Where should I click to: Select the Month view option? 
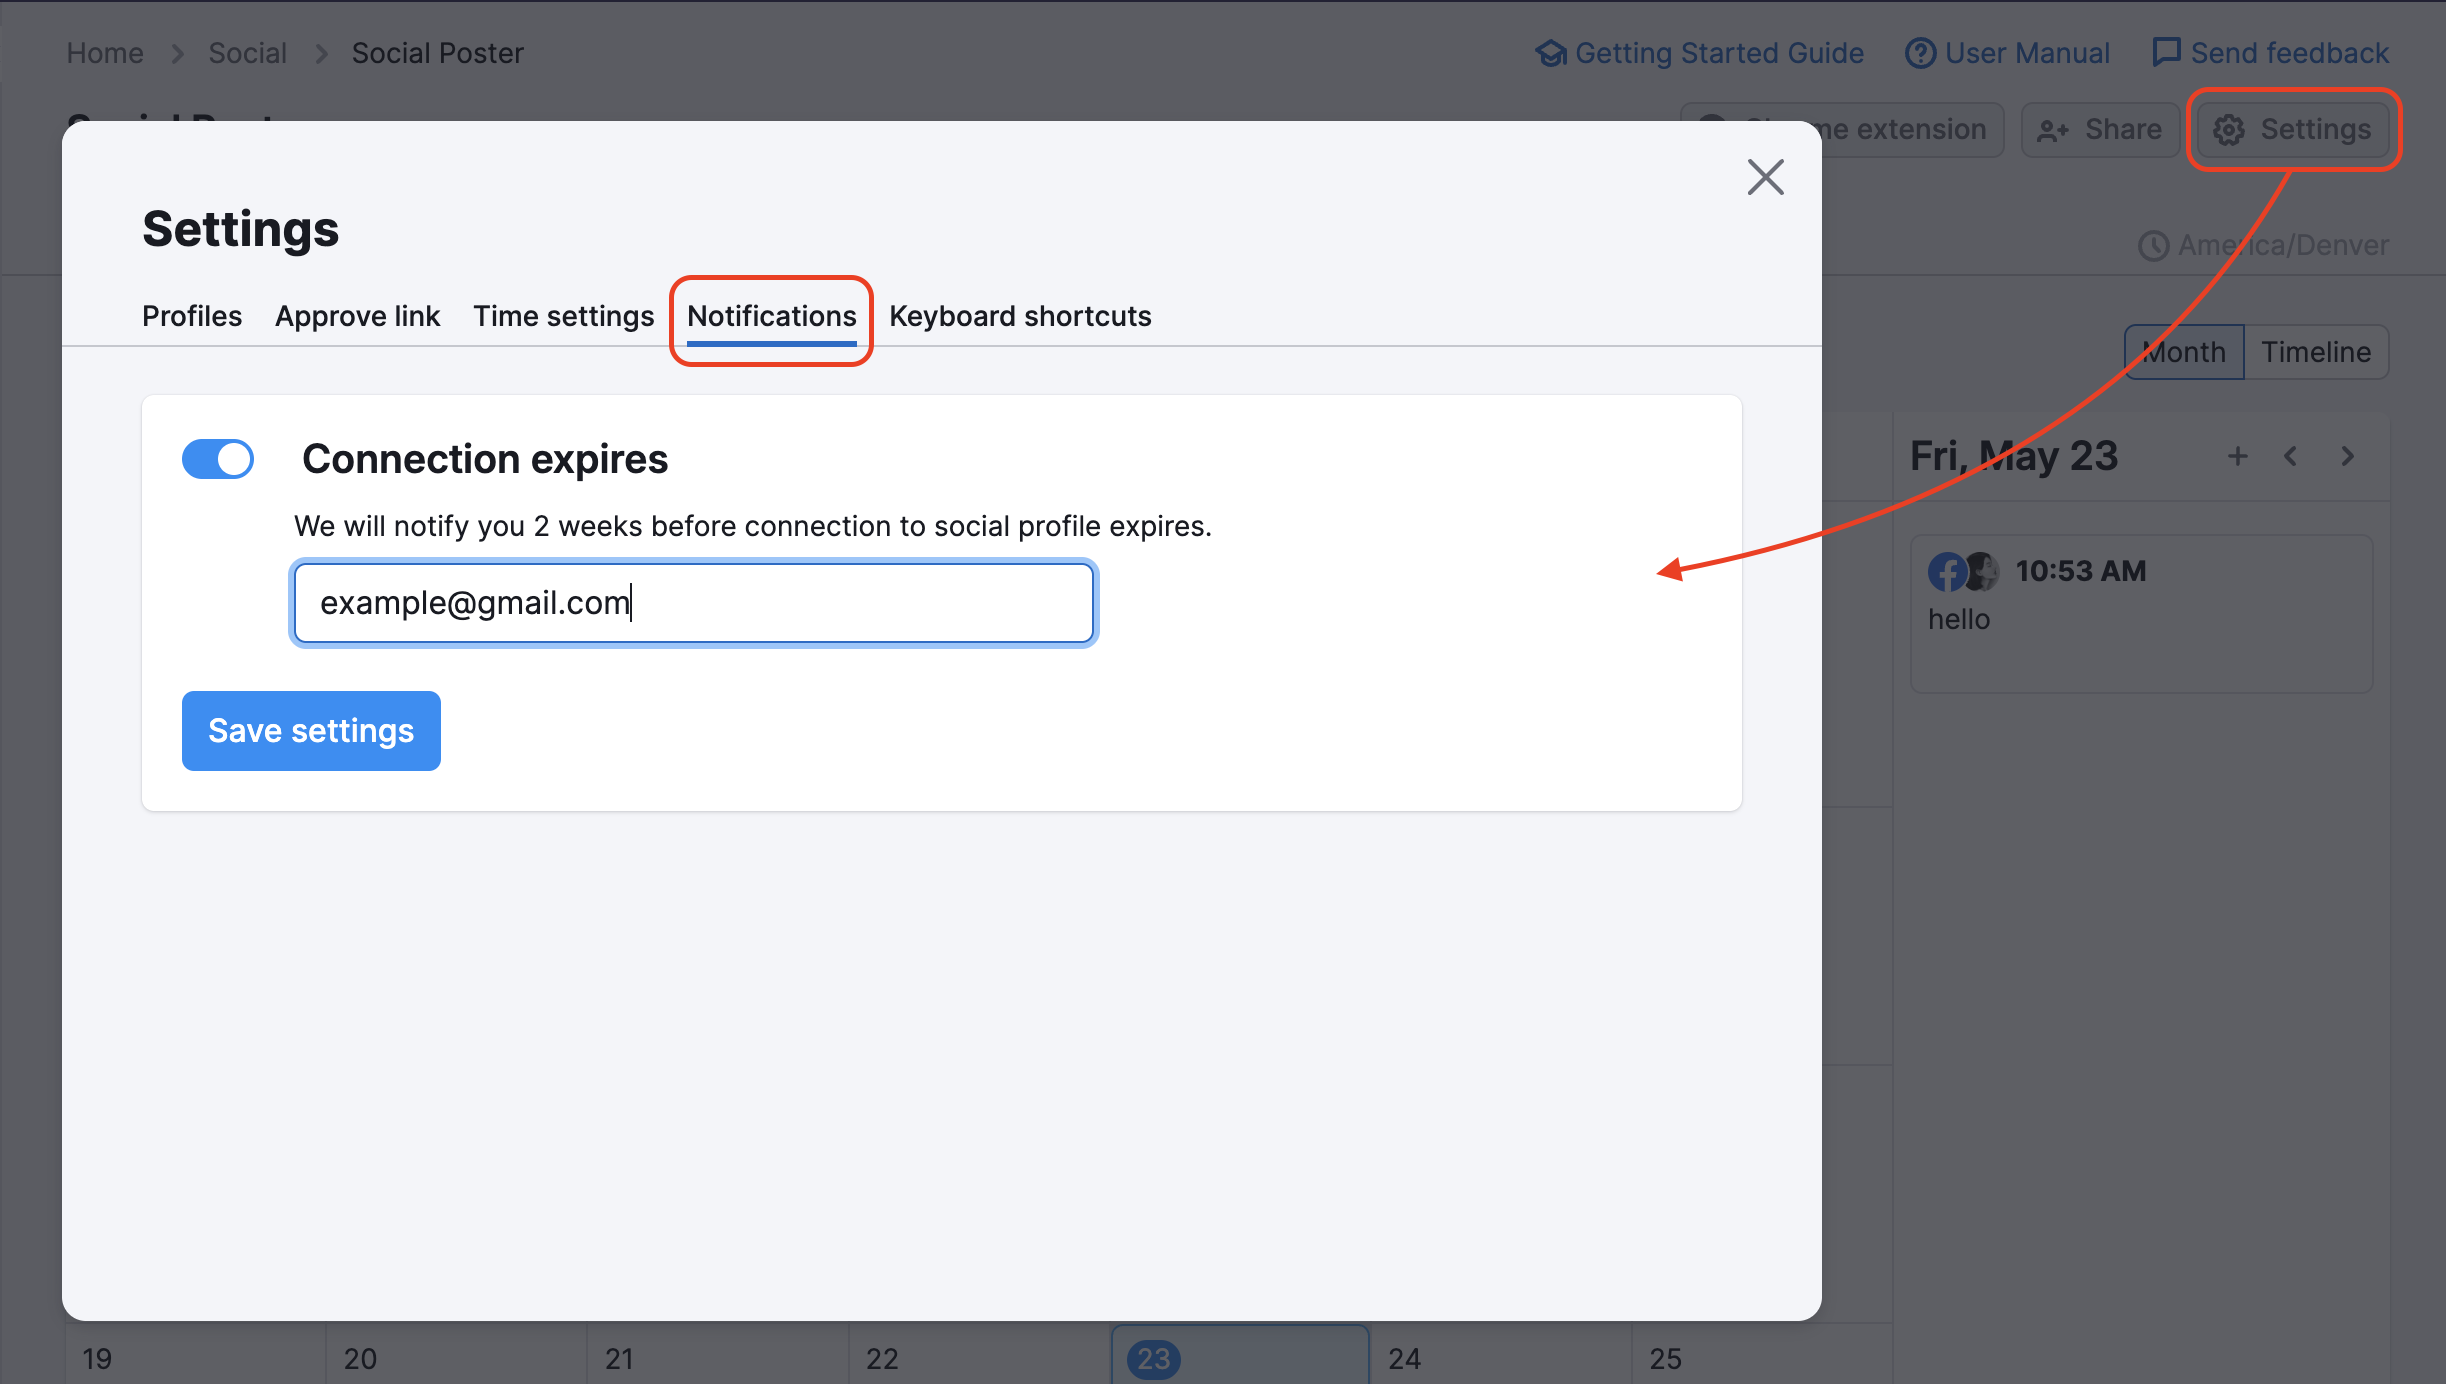pyautogui.click(x=2183, y=351)
